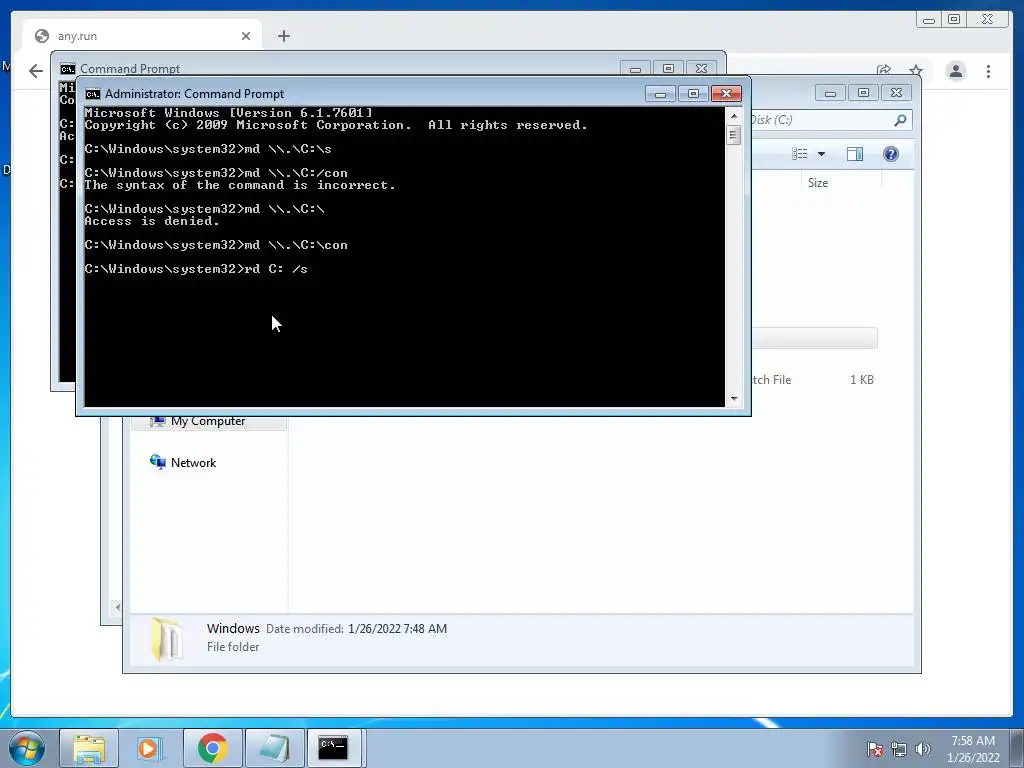Go back in Chrome
The width and height of the screenshot is (1024, 768).
tap(36, 71)
